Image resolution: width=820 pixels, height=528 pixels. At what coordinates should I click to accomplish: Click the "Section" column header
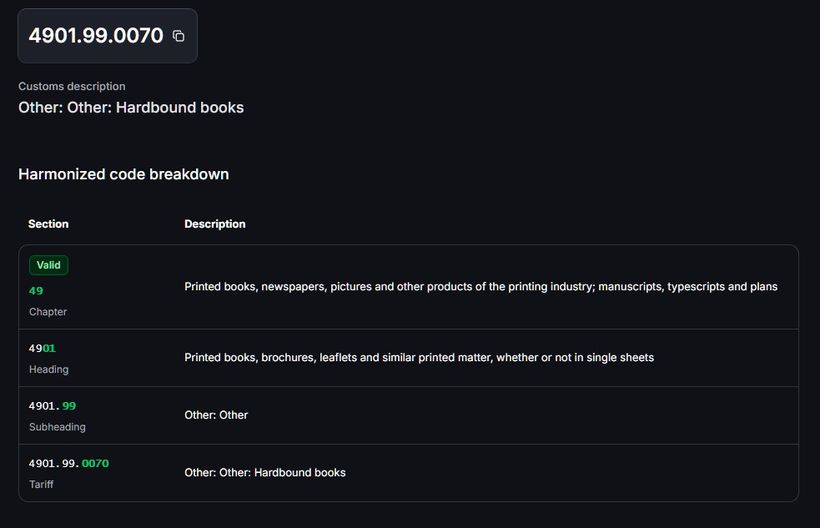pos(48,224)
